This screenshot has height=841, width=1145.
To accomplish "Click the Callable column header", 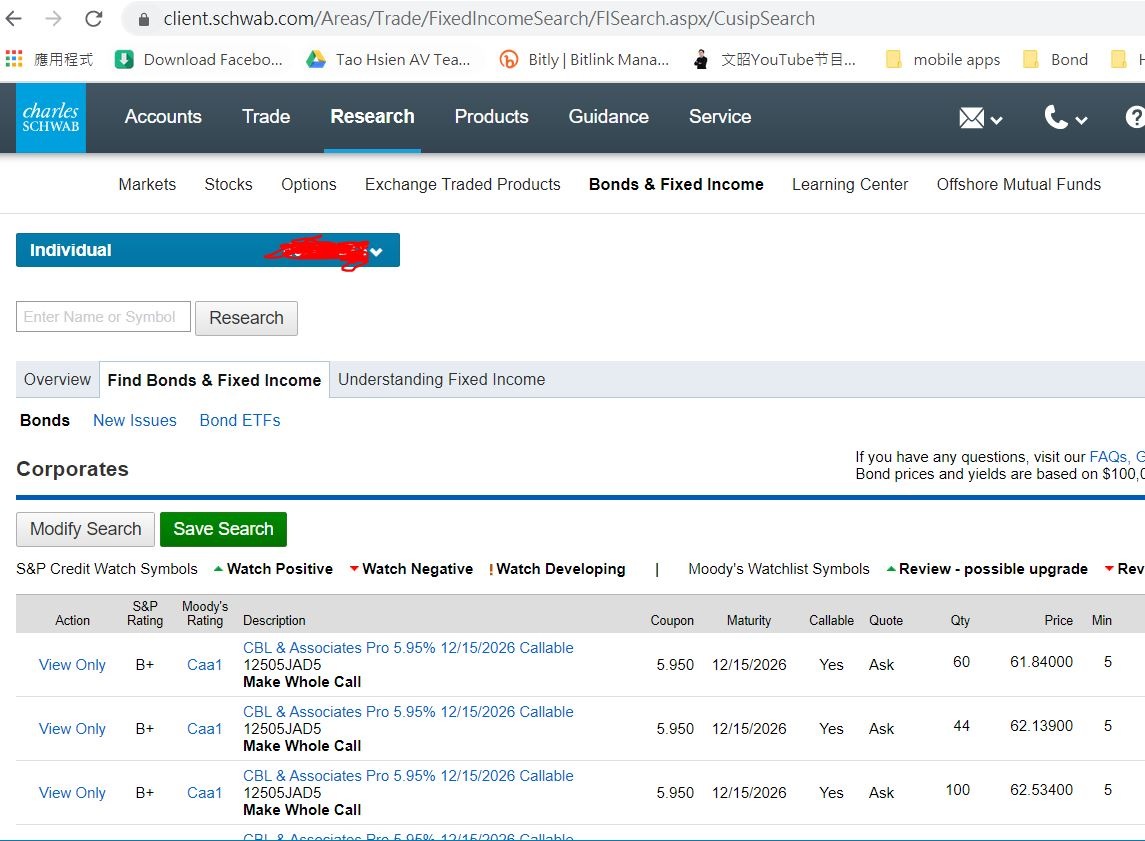I will point(831,621).
